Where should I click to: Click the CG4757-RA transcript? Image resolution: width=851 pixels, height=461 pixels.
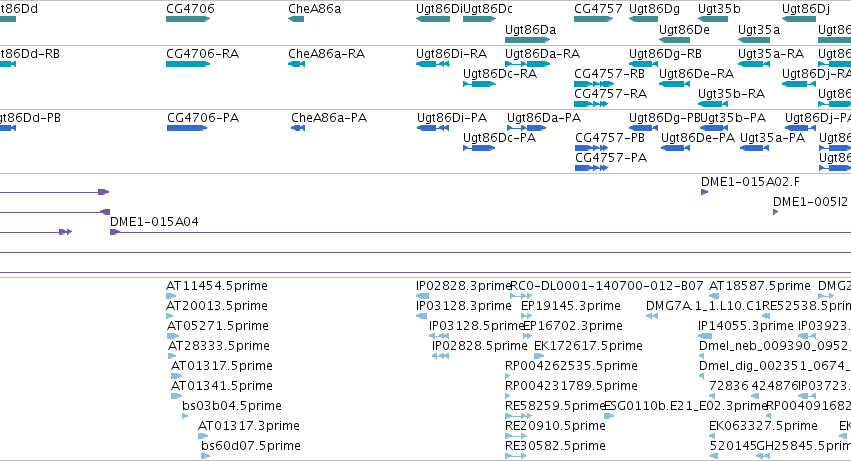coord(590,104)
